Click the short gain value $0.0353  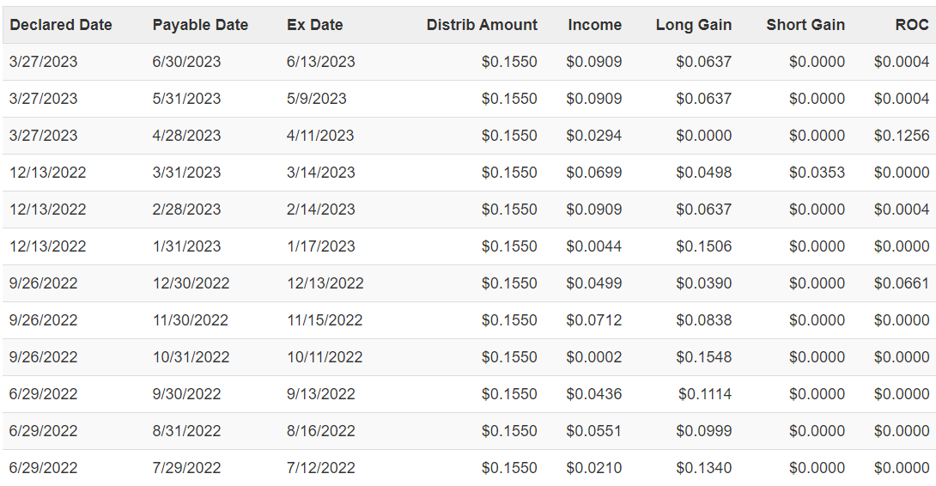[817, 173]
